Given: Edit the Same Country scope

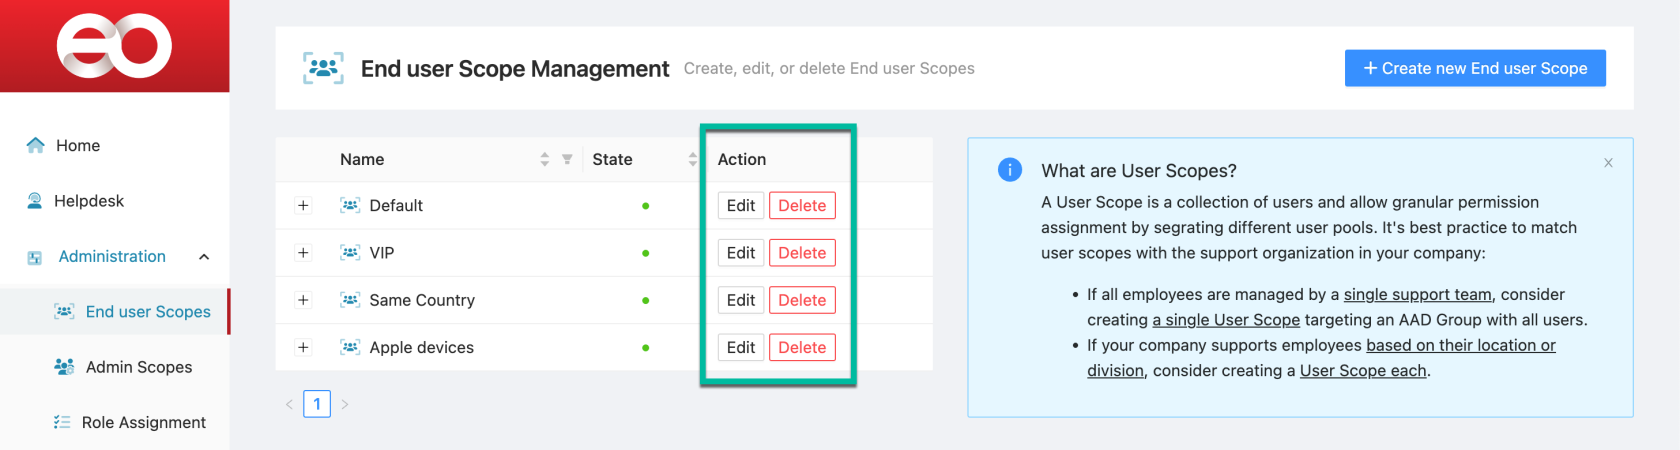Looking at the screenshot, I should coord(740,300).
